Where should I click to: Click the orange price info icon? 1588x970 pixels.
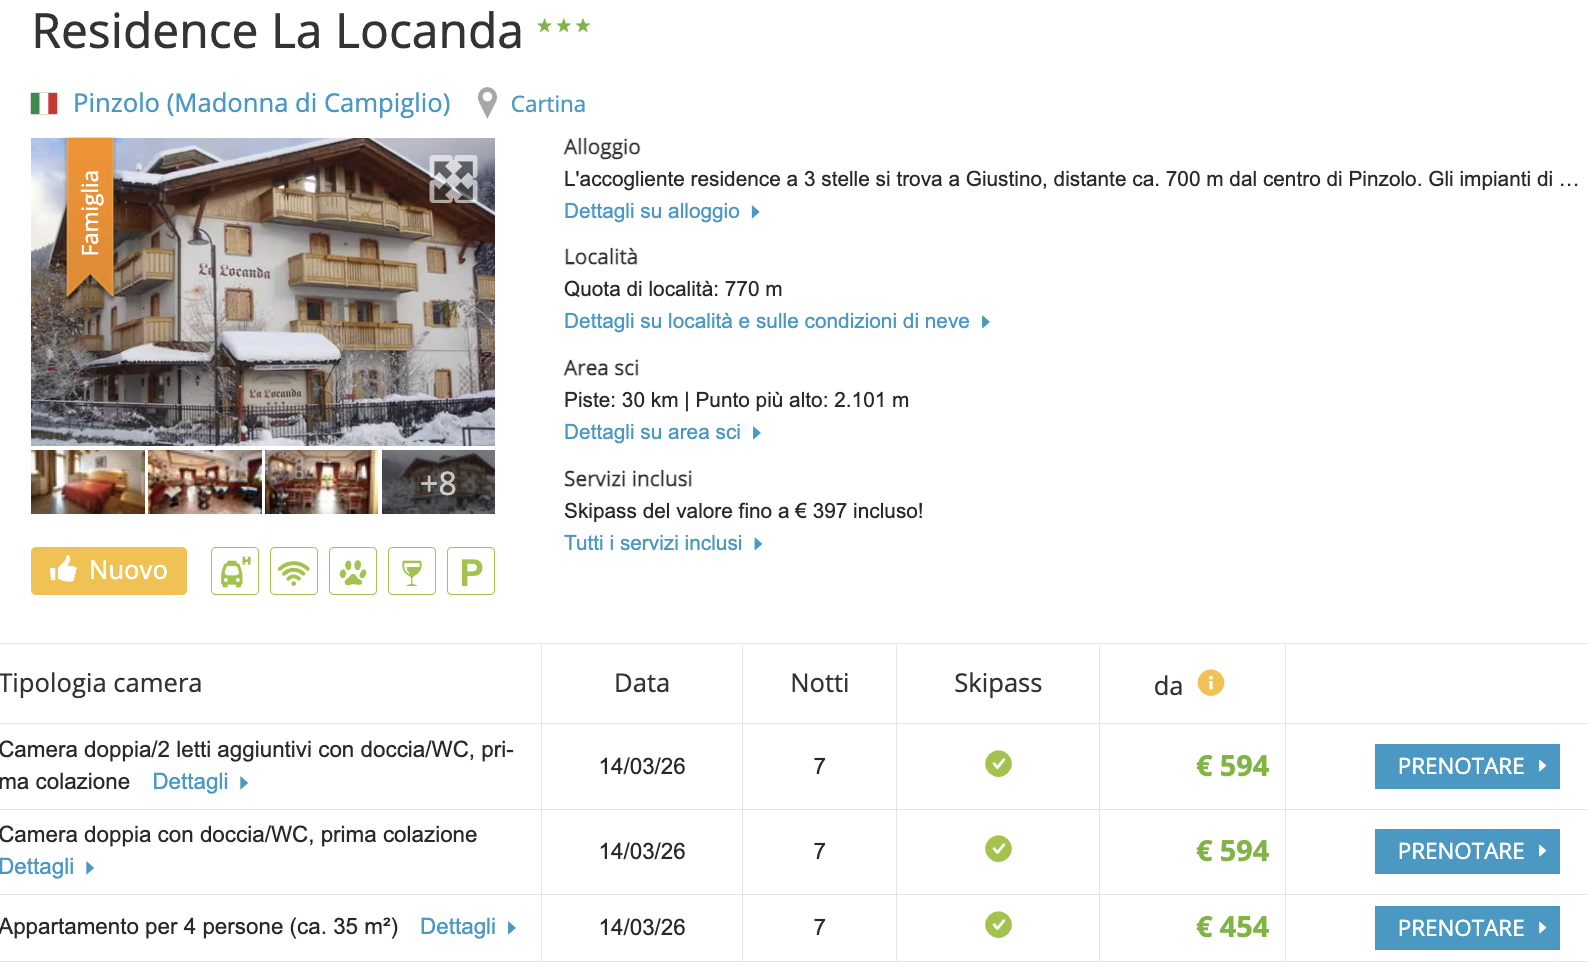pyautogui.click(x=1210, y=683)
